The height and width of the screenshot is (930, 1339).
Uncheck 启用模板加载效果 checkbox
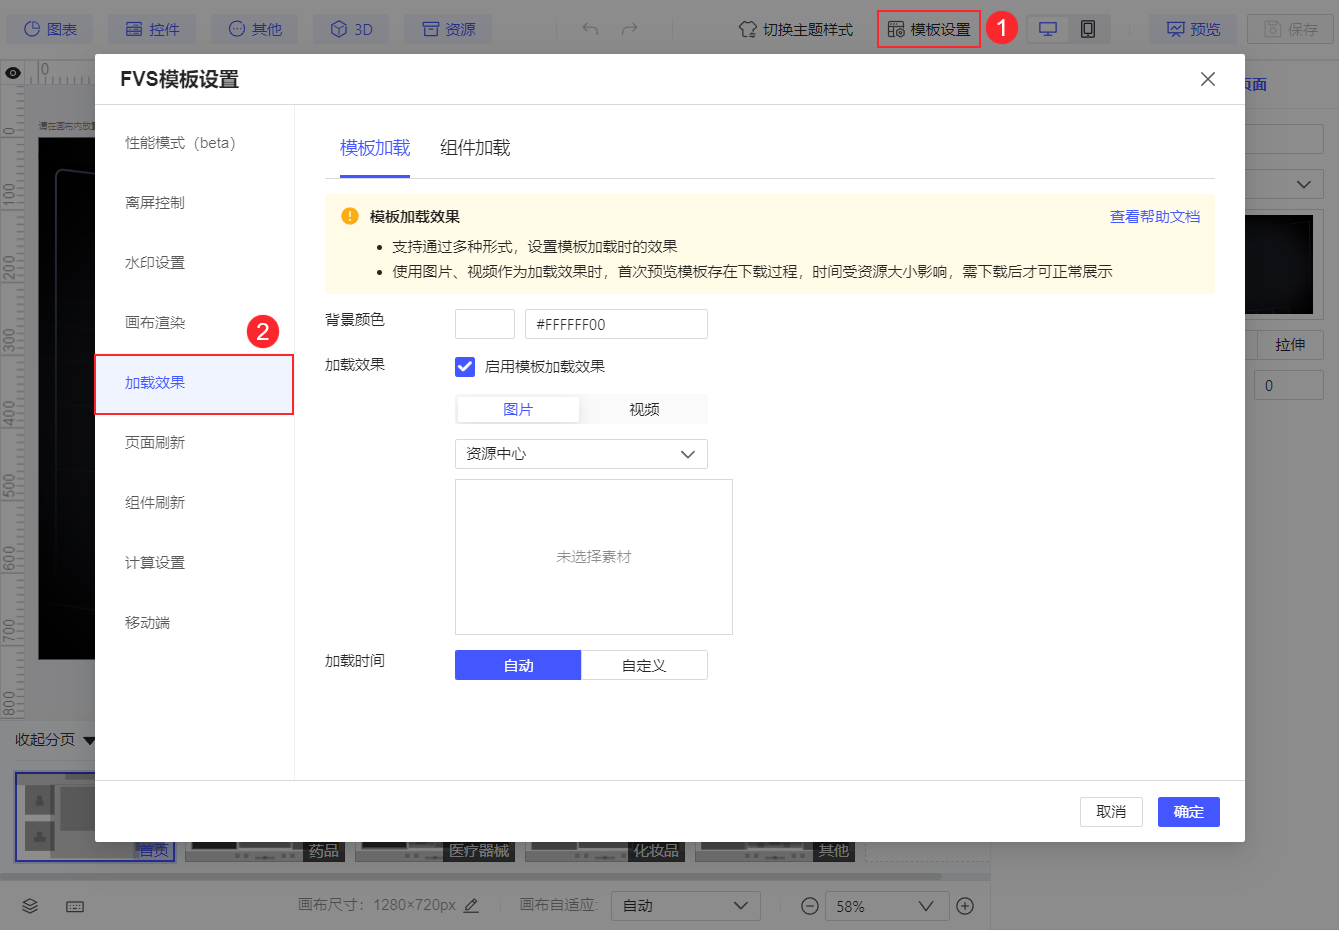(x=465, y=367)
